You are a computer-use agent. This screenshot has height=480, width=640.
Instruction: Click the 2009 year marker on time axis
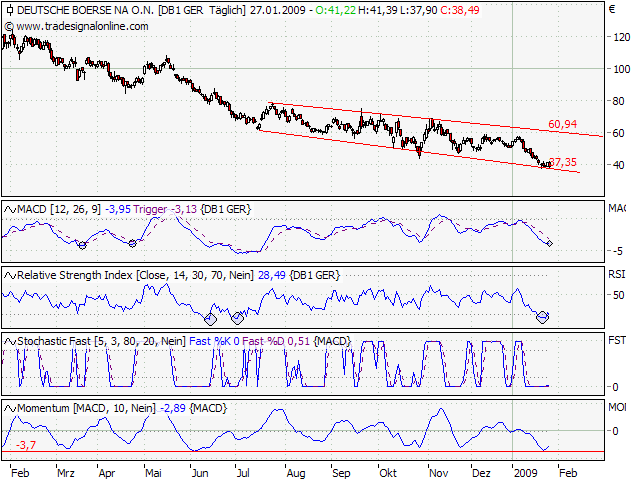point(525,469)
